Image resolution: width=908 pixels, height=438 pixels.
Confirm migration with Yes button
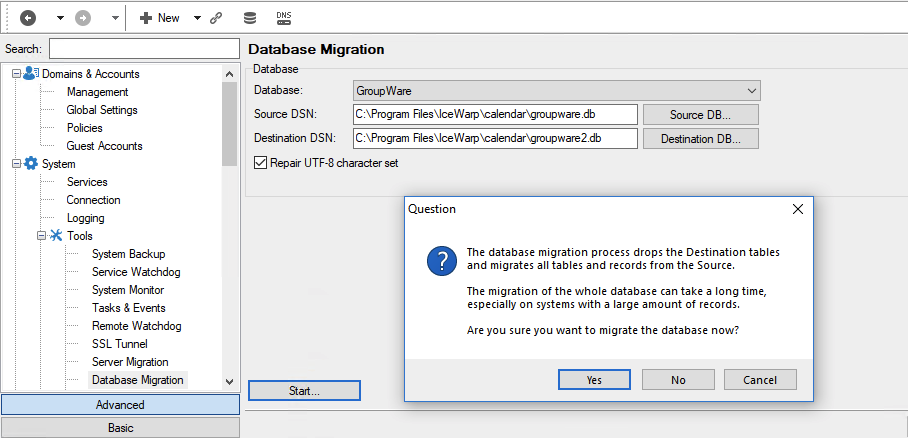pyautogui.click(x=594, y=379)
